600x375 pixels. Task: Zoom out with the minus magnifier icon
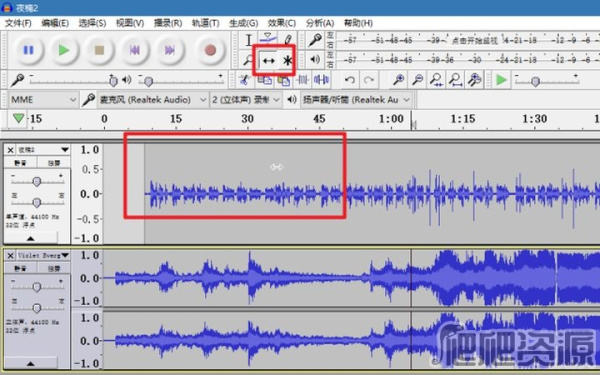tap(417, 80)
